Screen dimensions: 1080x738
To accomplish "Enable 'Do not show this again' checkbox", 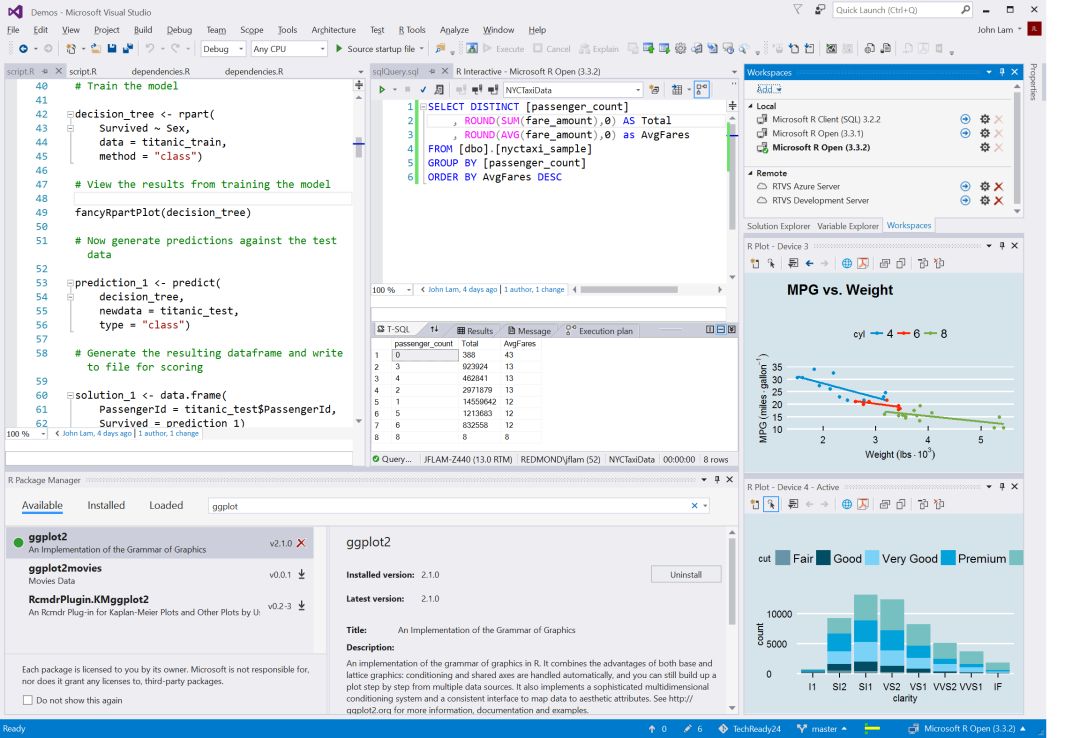I will pyautogui.click(x=27, y=700).
